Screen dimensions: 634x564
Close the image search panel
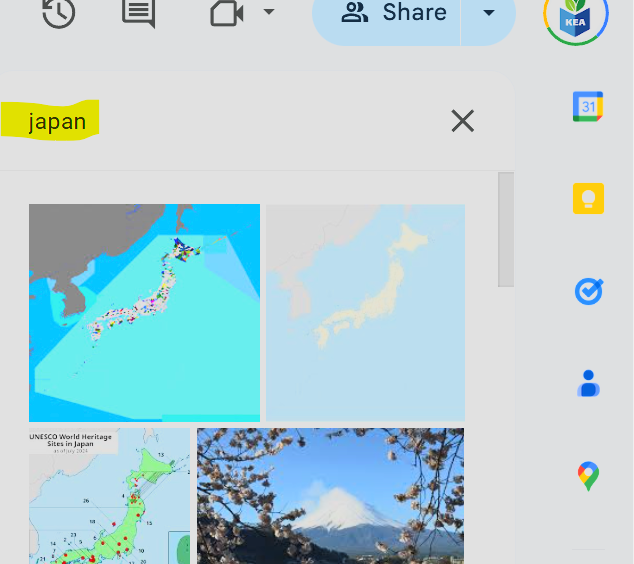pyautogui.click(x=463, y=120)
